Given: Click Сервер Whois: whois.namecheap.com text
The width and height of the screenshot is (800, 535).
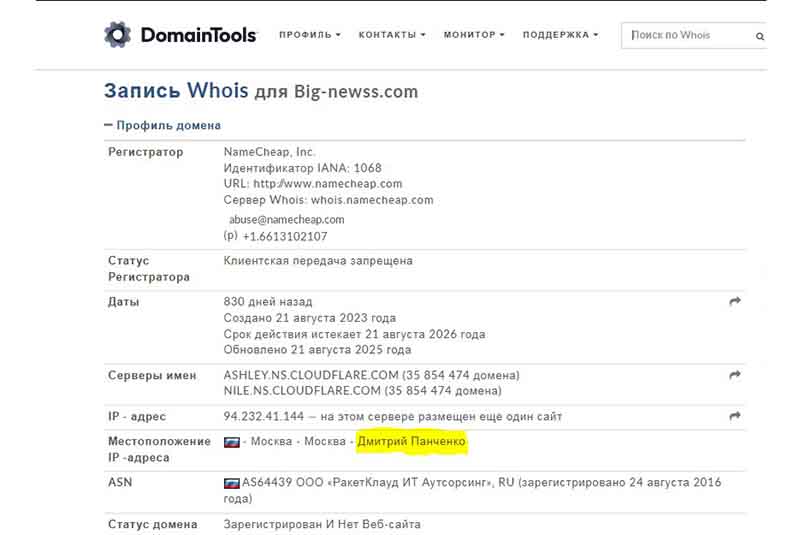Looking at the screenshot, I should pos(328,200).
